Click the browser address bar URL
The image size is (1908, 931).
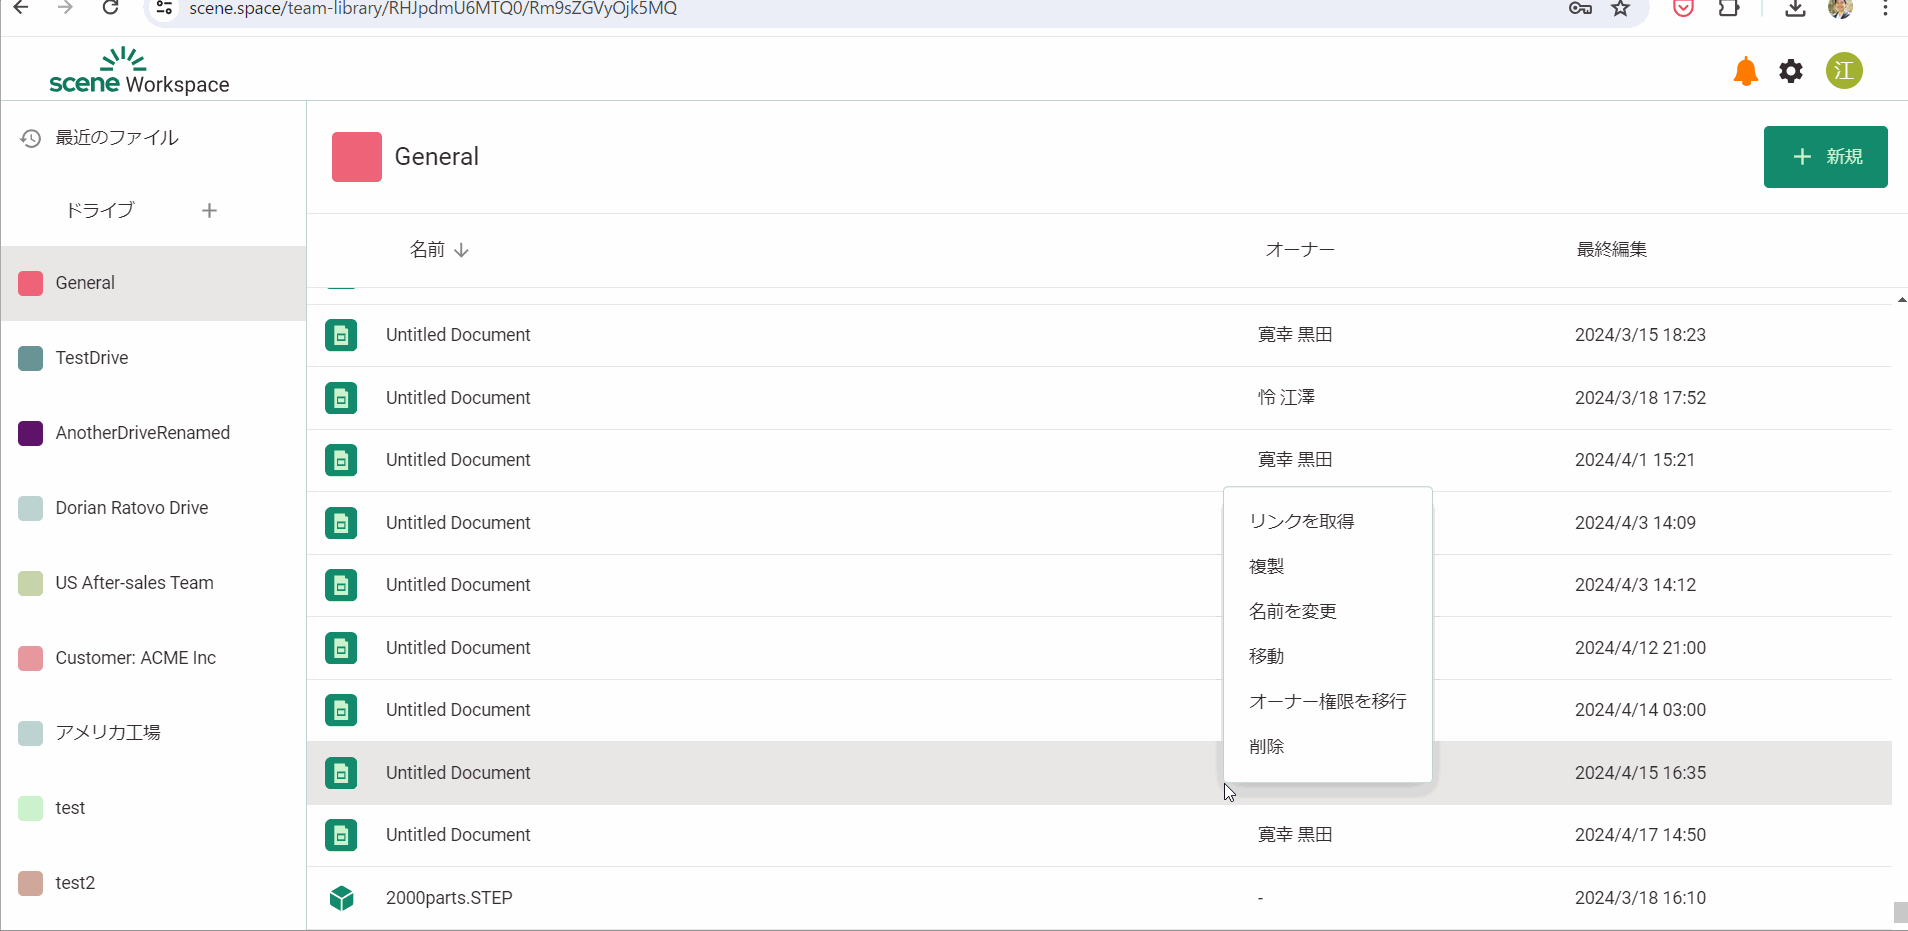click(x=433, y=9)
